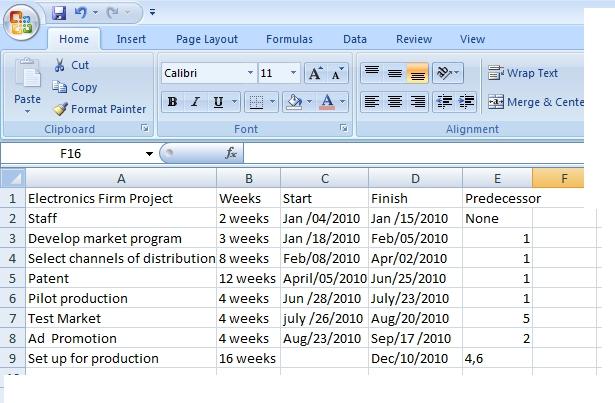This screenshot has width=615, height=403.
Task: Click the Insert Function fx icon
Action: coord(231,153)
